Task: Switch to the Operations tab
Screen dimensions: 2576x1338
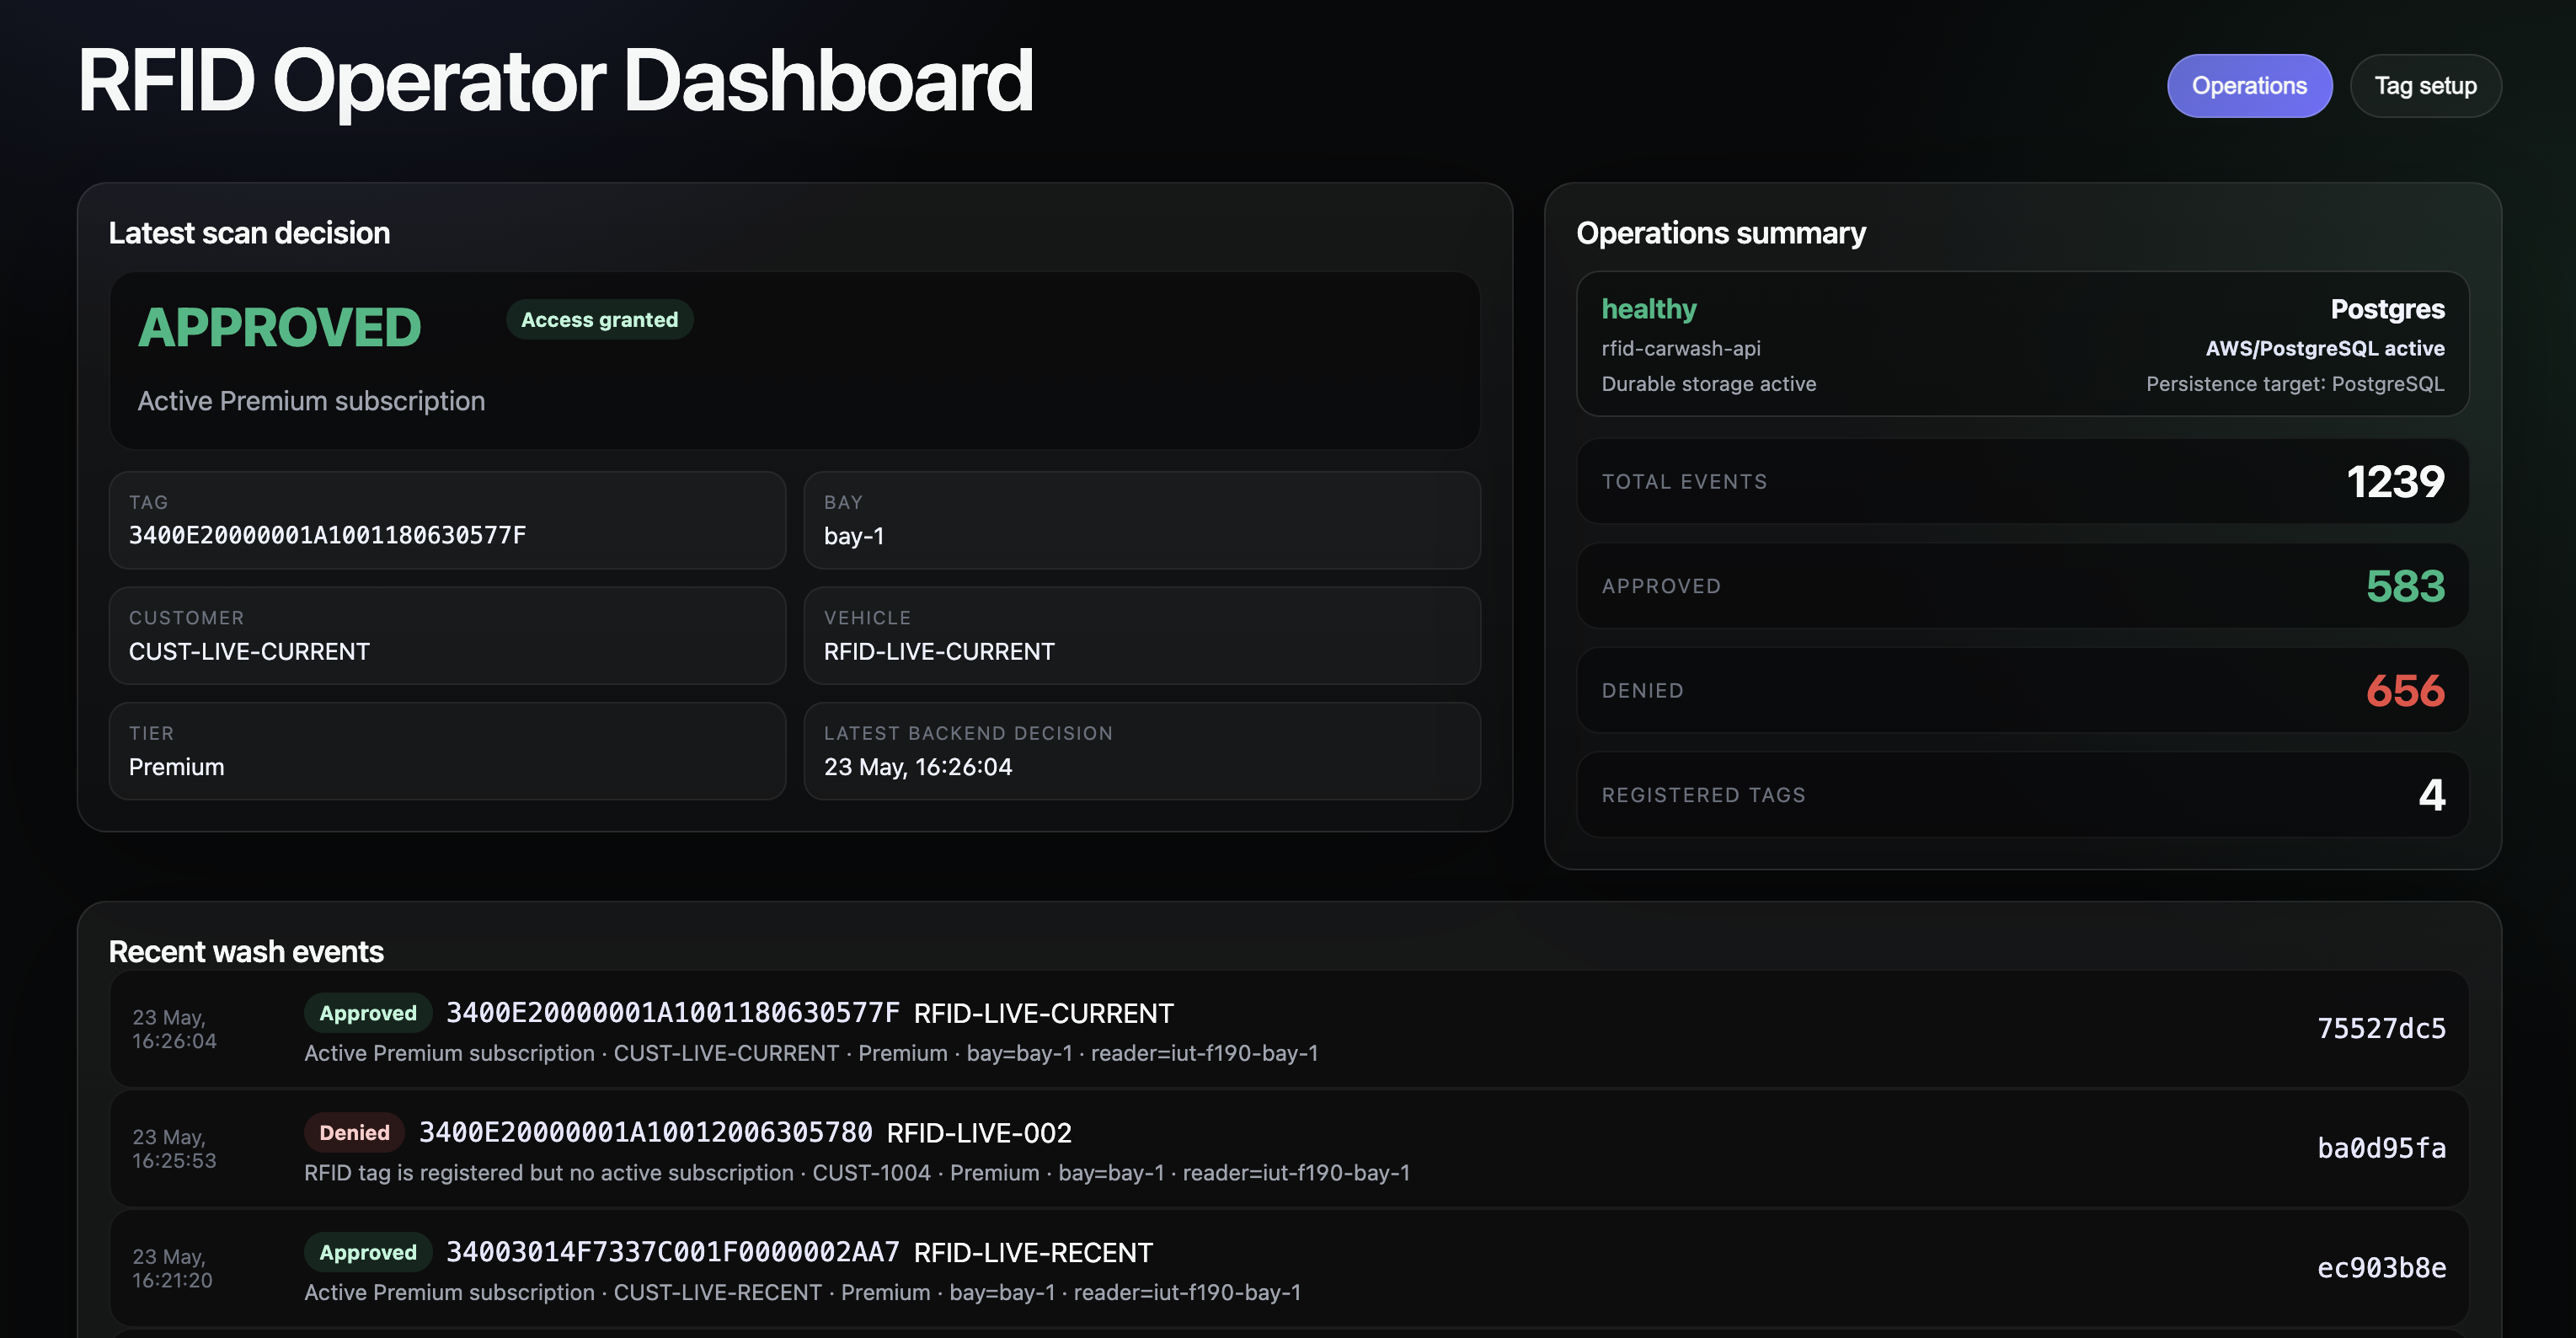Action: point(2249,86)
